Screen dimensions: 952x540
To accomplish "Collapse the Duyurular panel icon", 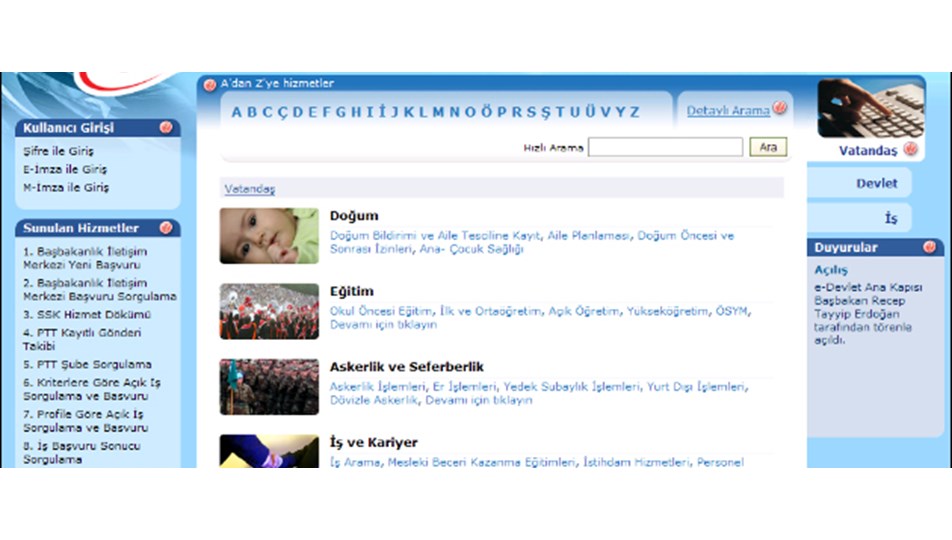I will point(930,247).
